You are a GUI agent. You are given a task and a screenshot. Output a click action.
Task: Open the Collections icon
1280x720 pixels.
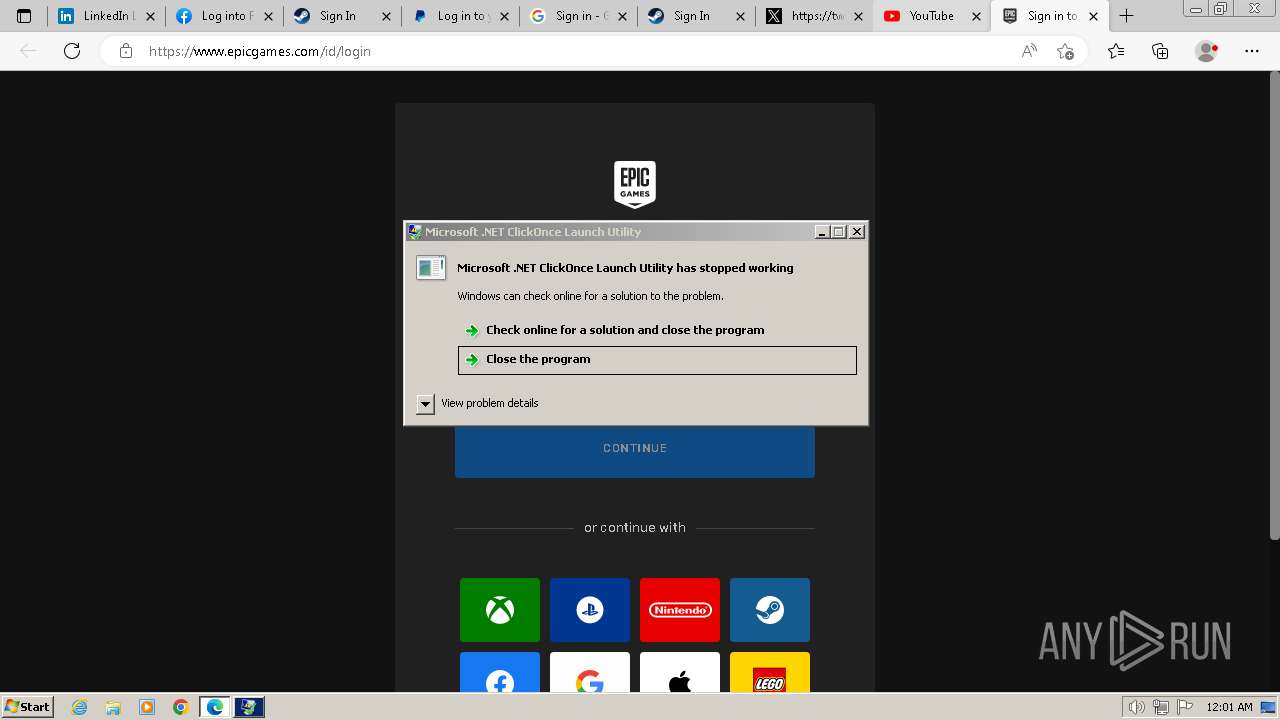[1160, 51]
